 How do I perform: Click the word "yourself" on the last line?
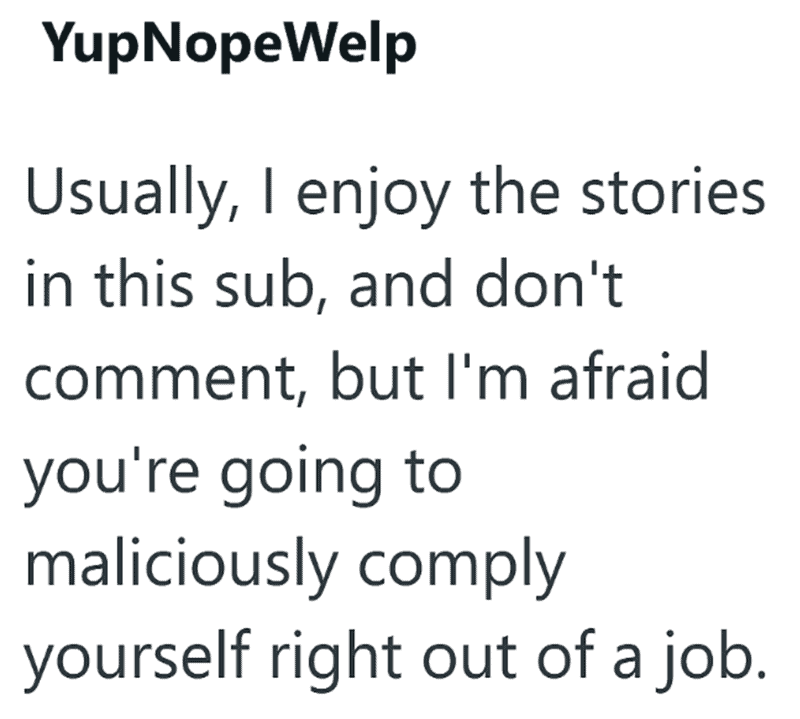(137, 662)
